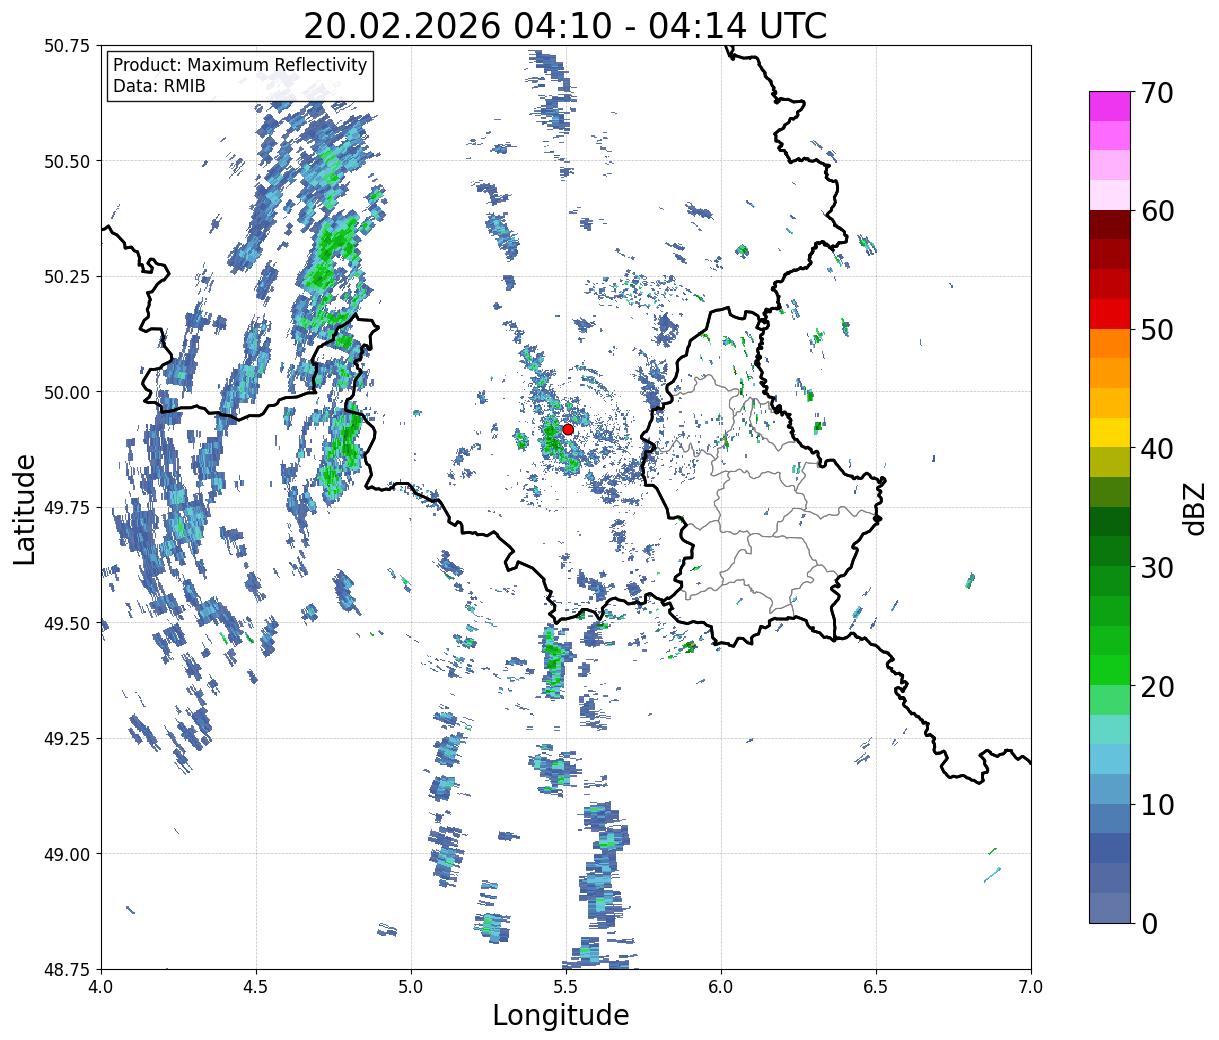1219x1040 pixels.
Task: Click the magenta swatch at the colorbar top
Action: 1110,106
